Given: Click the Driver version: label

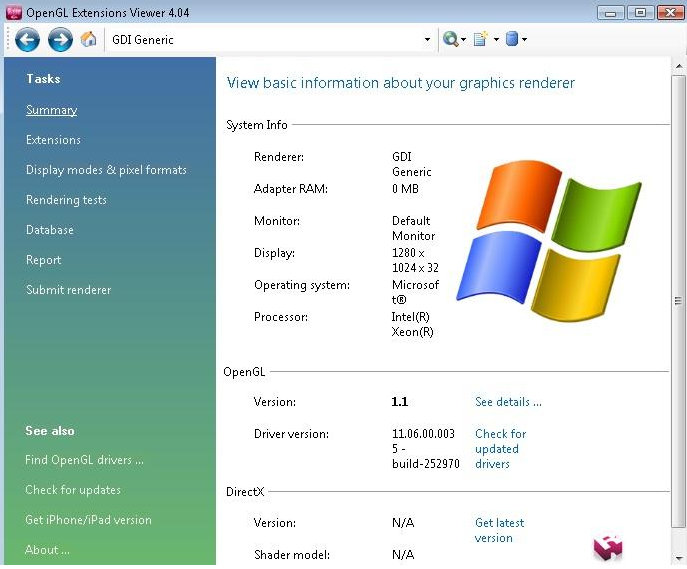Looking at the screenshot, I should pyautogui.click(x=291, y=434).
